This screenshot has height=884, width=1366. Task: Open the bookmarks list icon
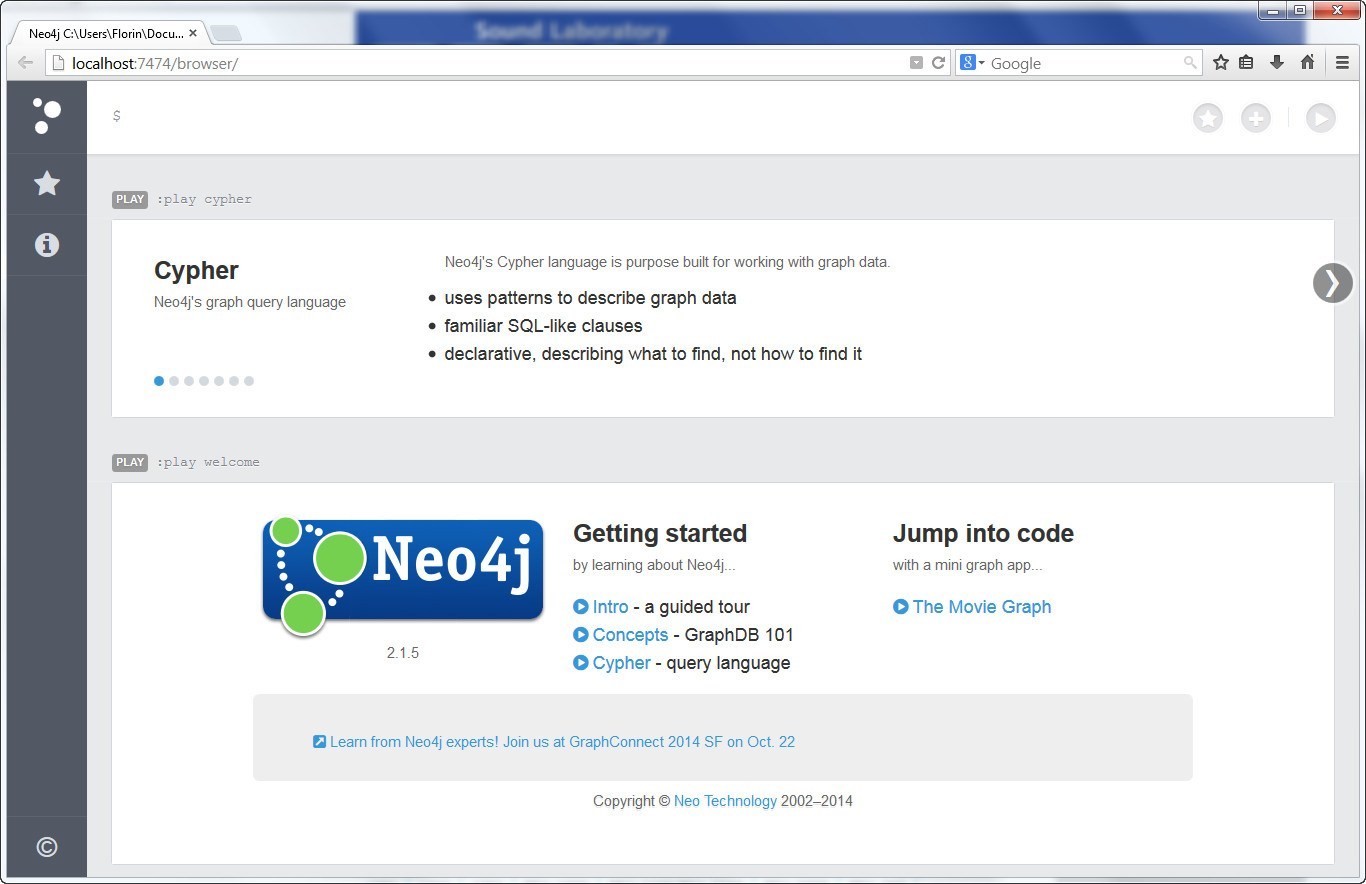click(x=1246, y=62)
